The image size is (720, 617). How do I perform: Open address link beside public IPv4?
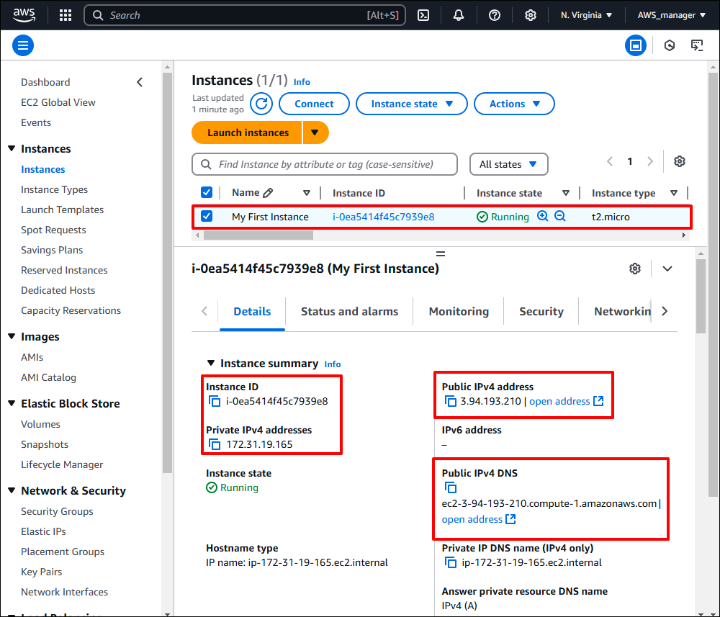(x=566, y=401)
